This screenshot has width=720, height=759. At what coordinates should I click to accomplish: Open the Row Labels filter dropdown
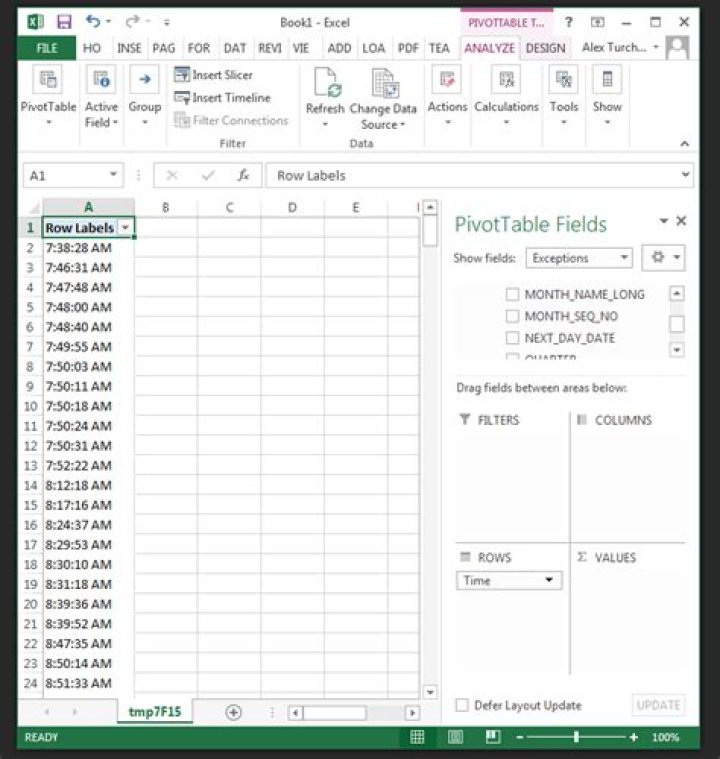click(x=125, y=228)
